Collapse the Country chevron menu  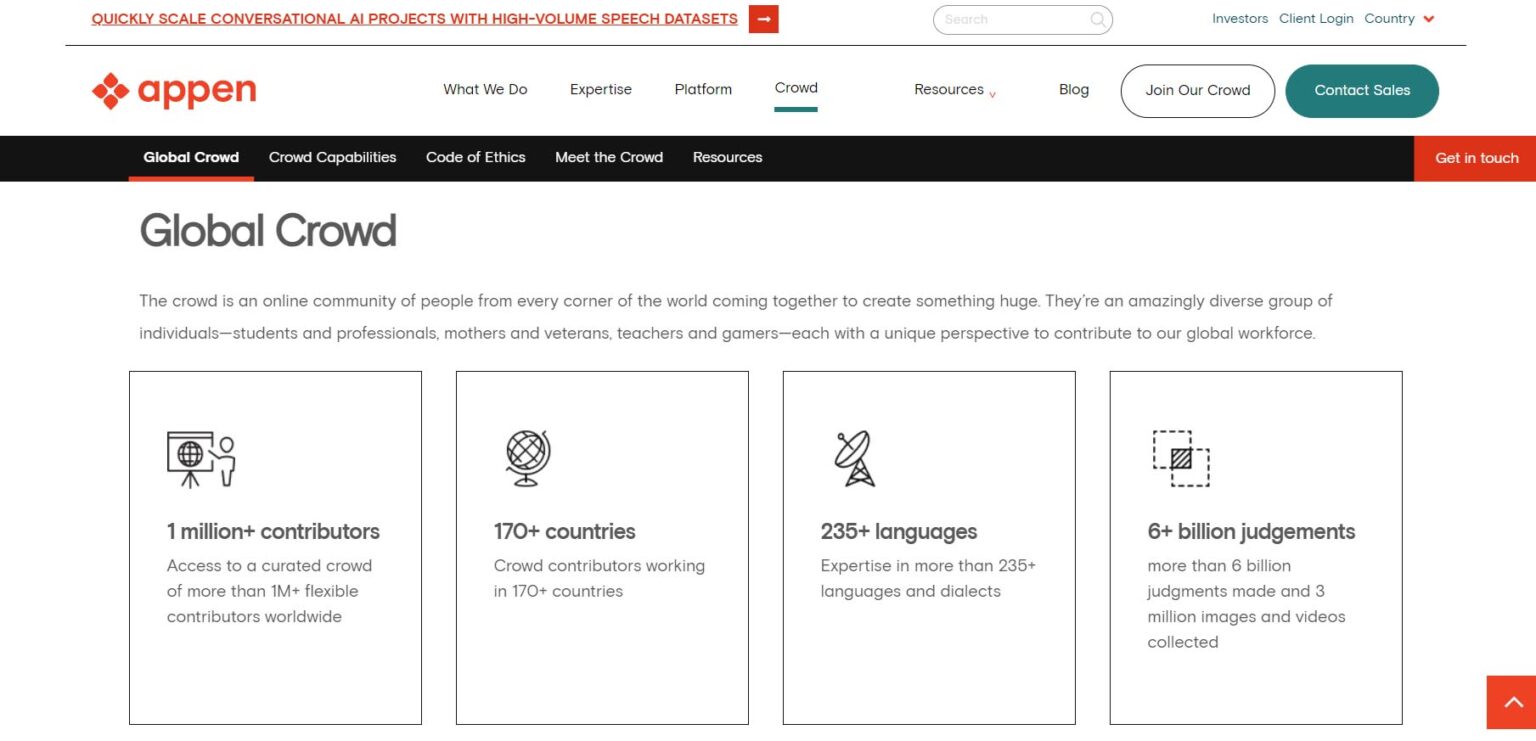point(1429,18)
